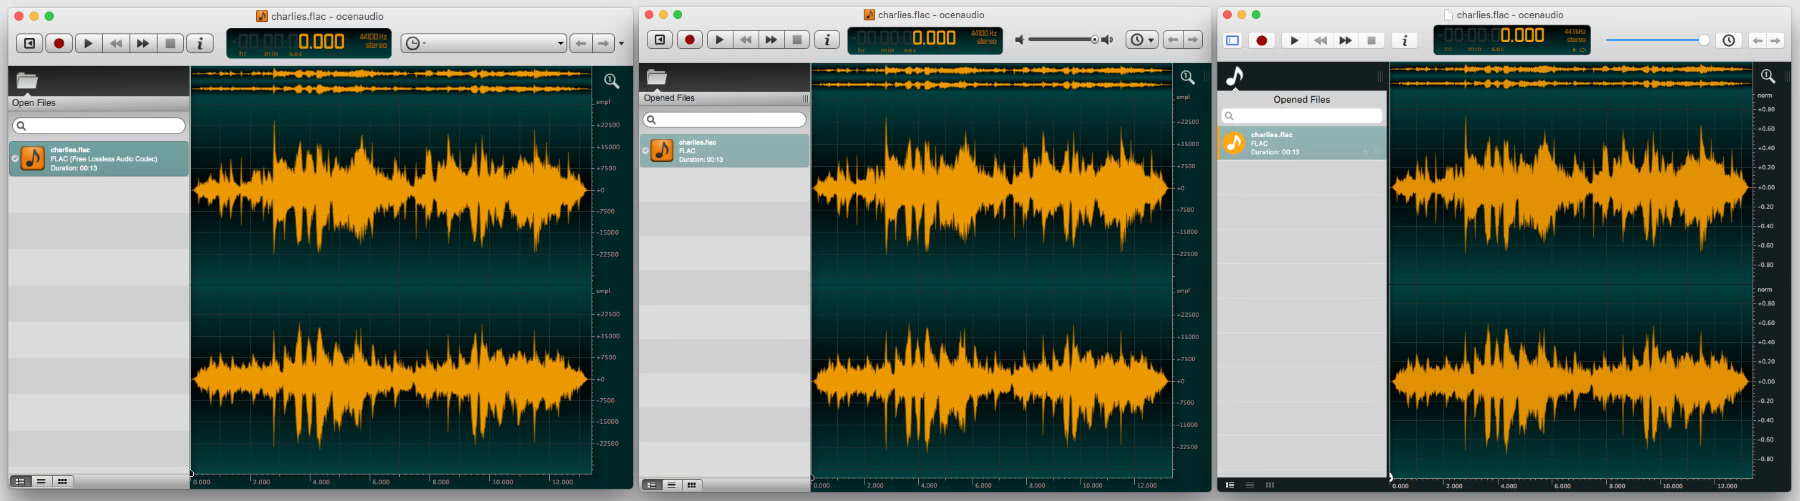Click search field in middle window sidebar

(x=725, y=120)
